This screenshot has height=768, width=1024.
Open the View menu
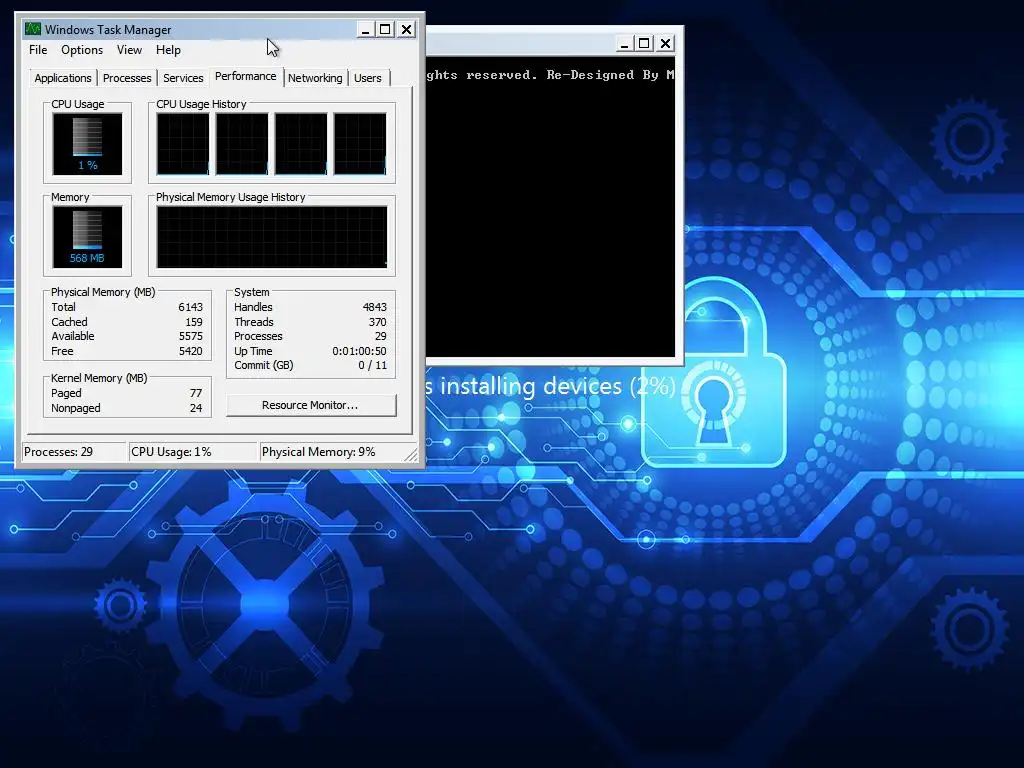coord(129,50)
